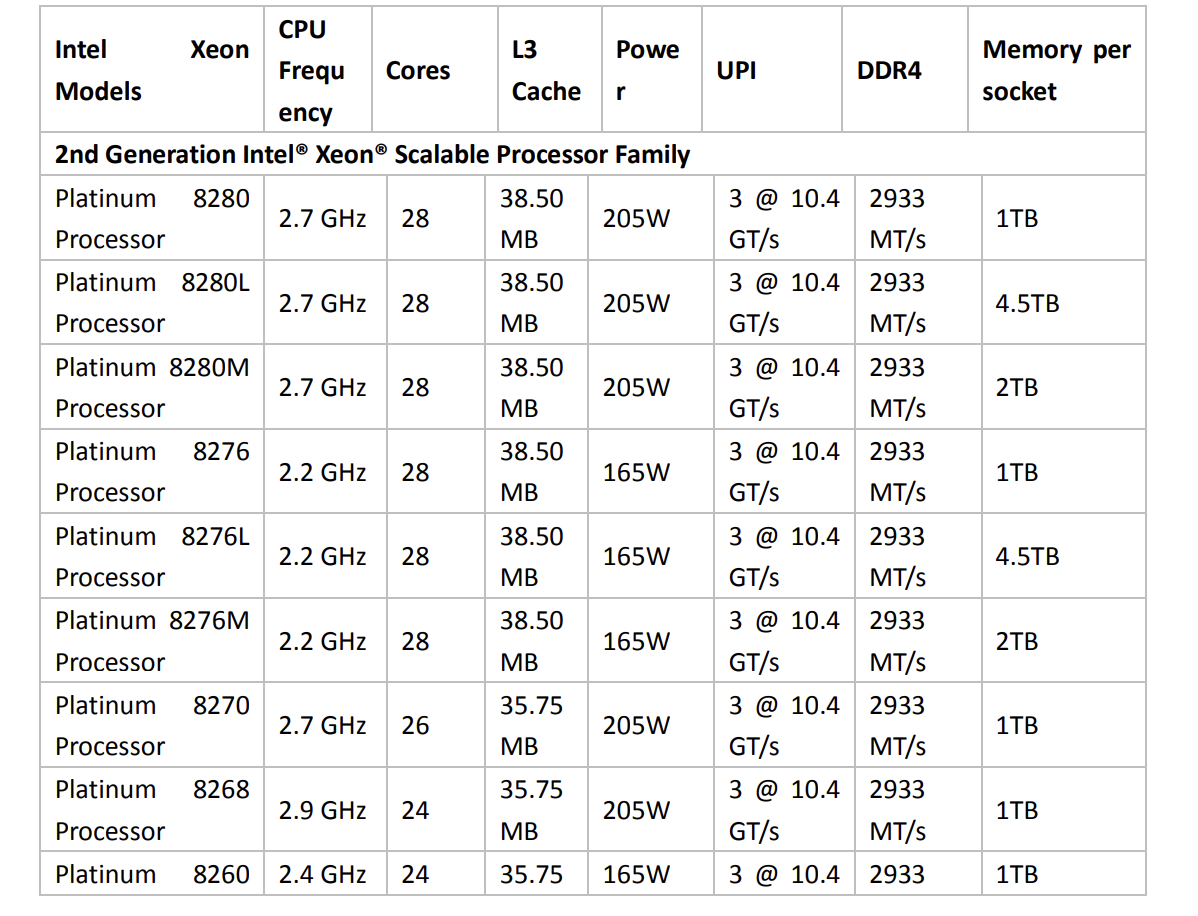Click the Platinum 8276 Processor cell

point(152,472)
